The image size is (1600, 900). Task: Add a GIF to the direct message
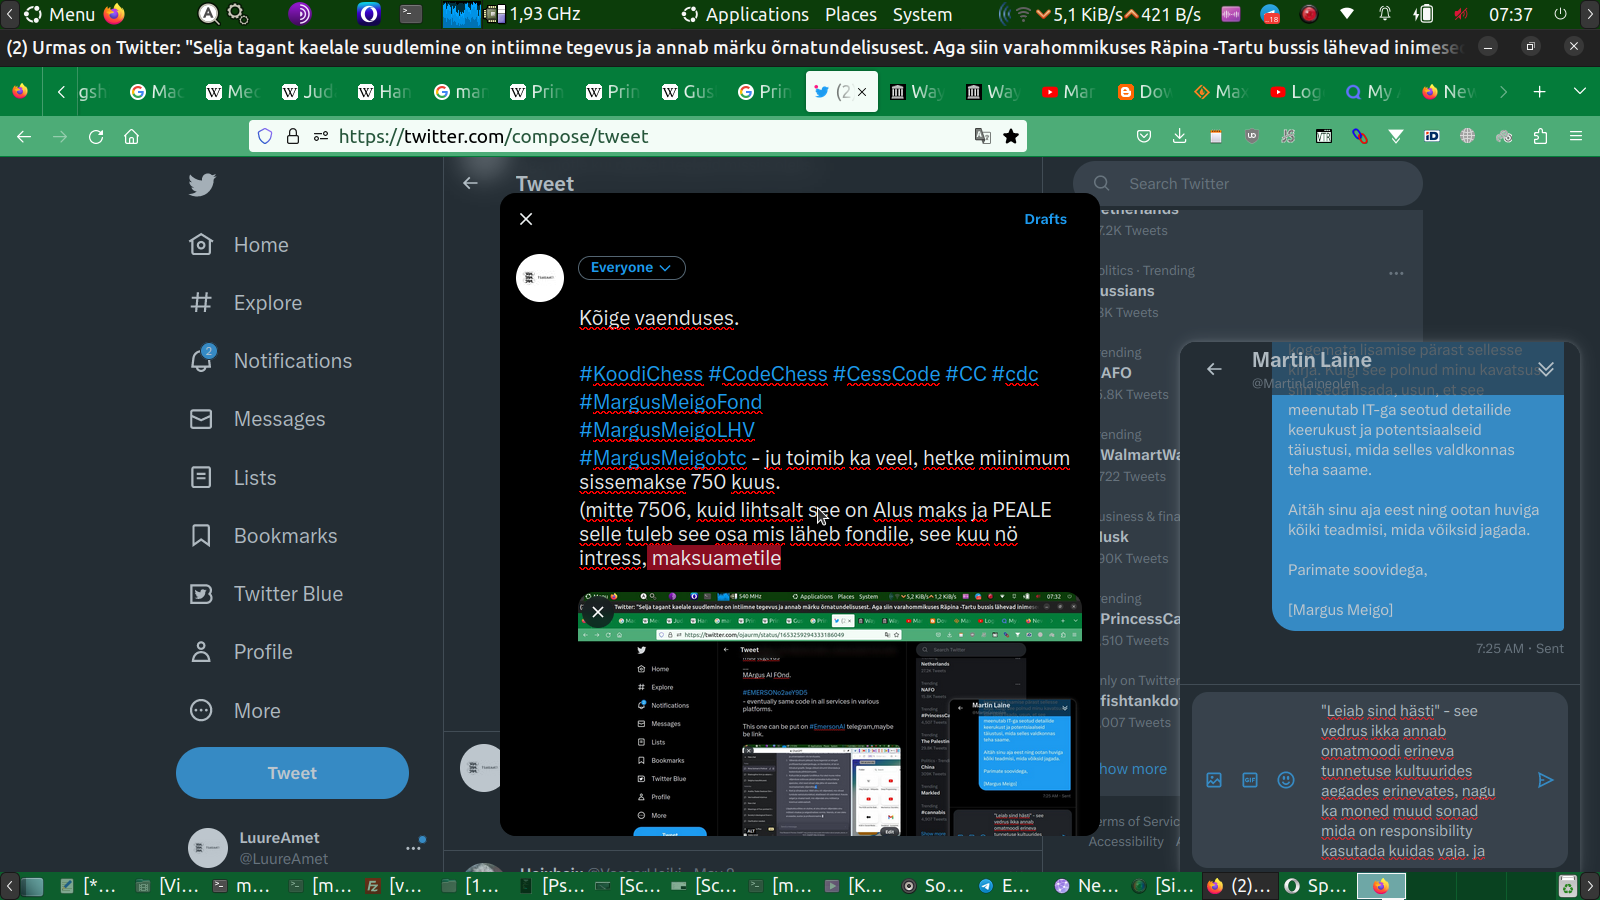[x=1250, y=780]
